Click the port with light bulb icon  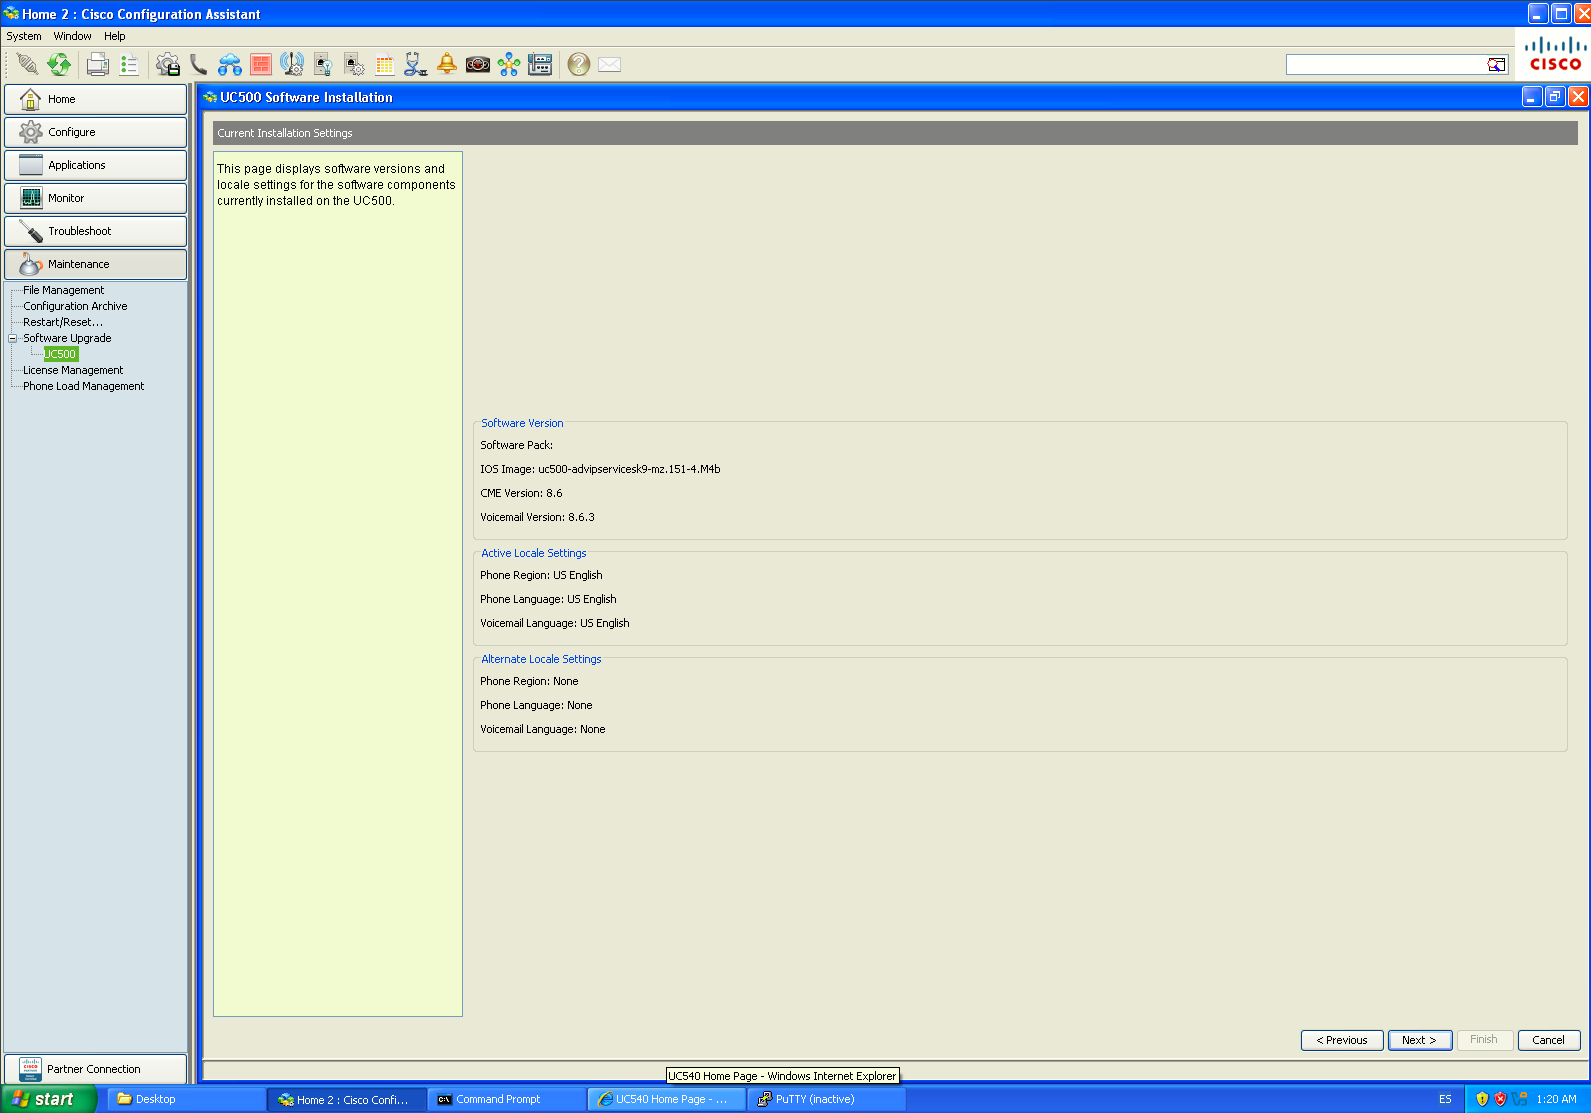(x=323, y=65)
